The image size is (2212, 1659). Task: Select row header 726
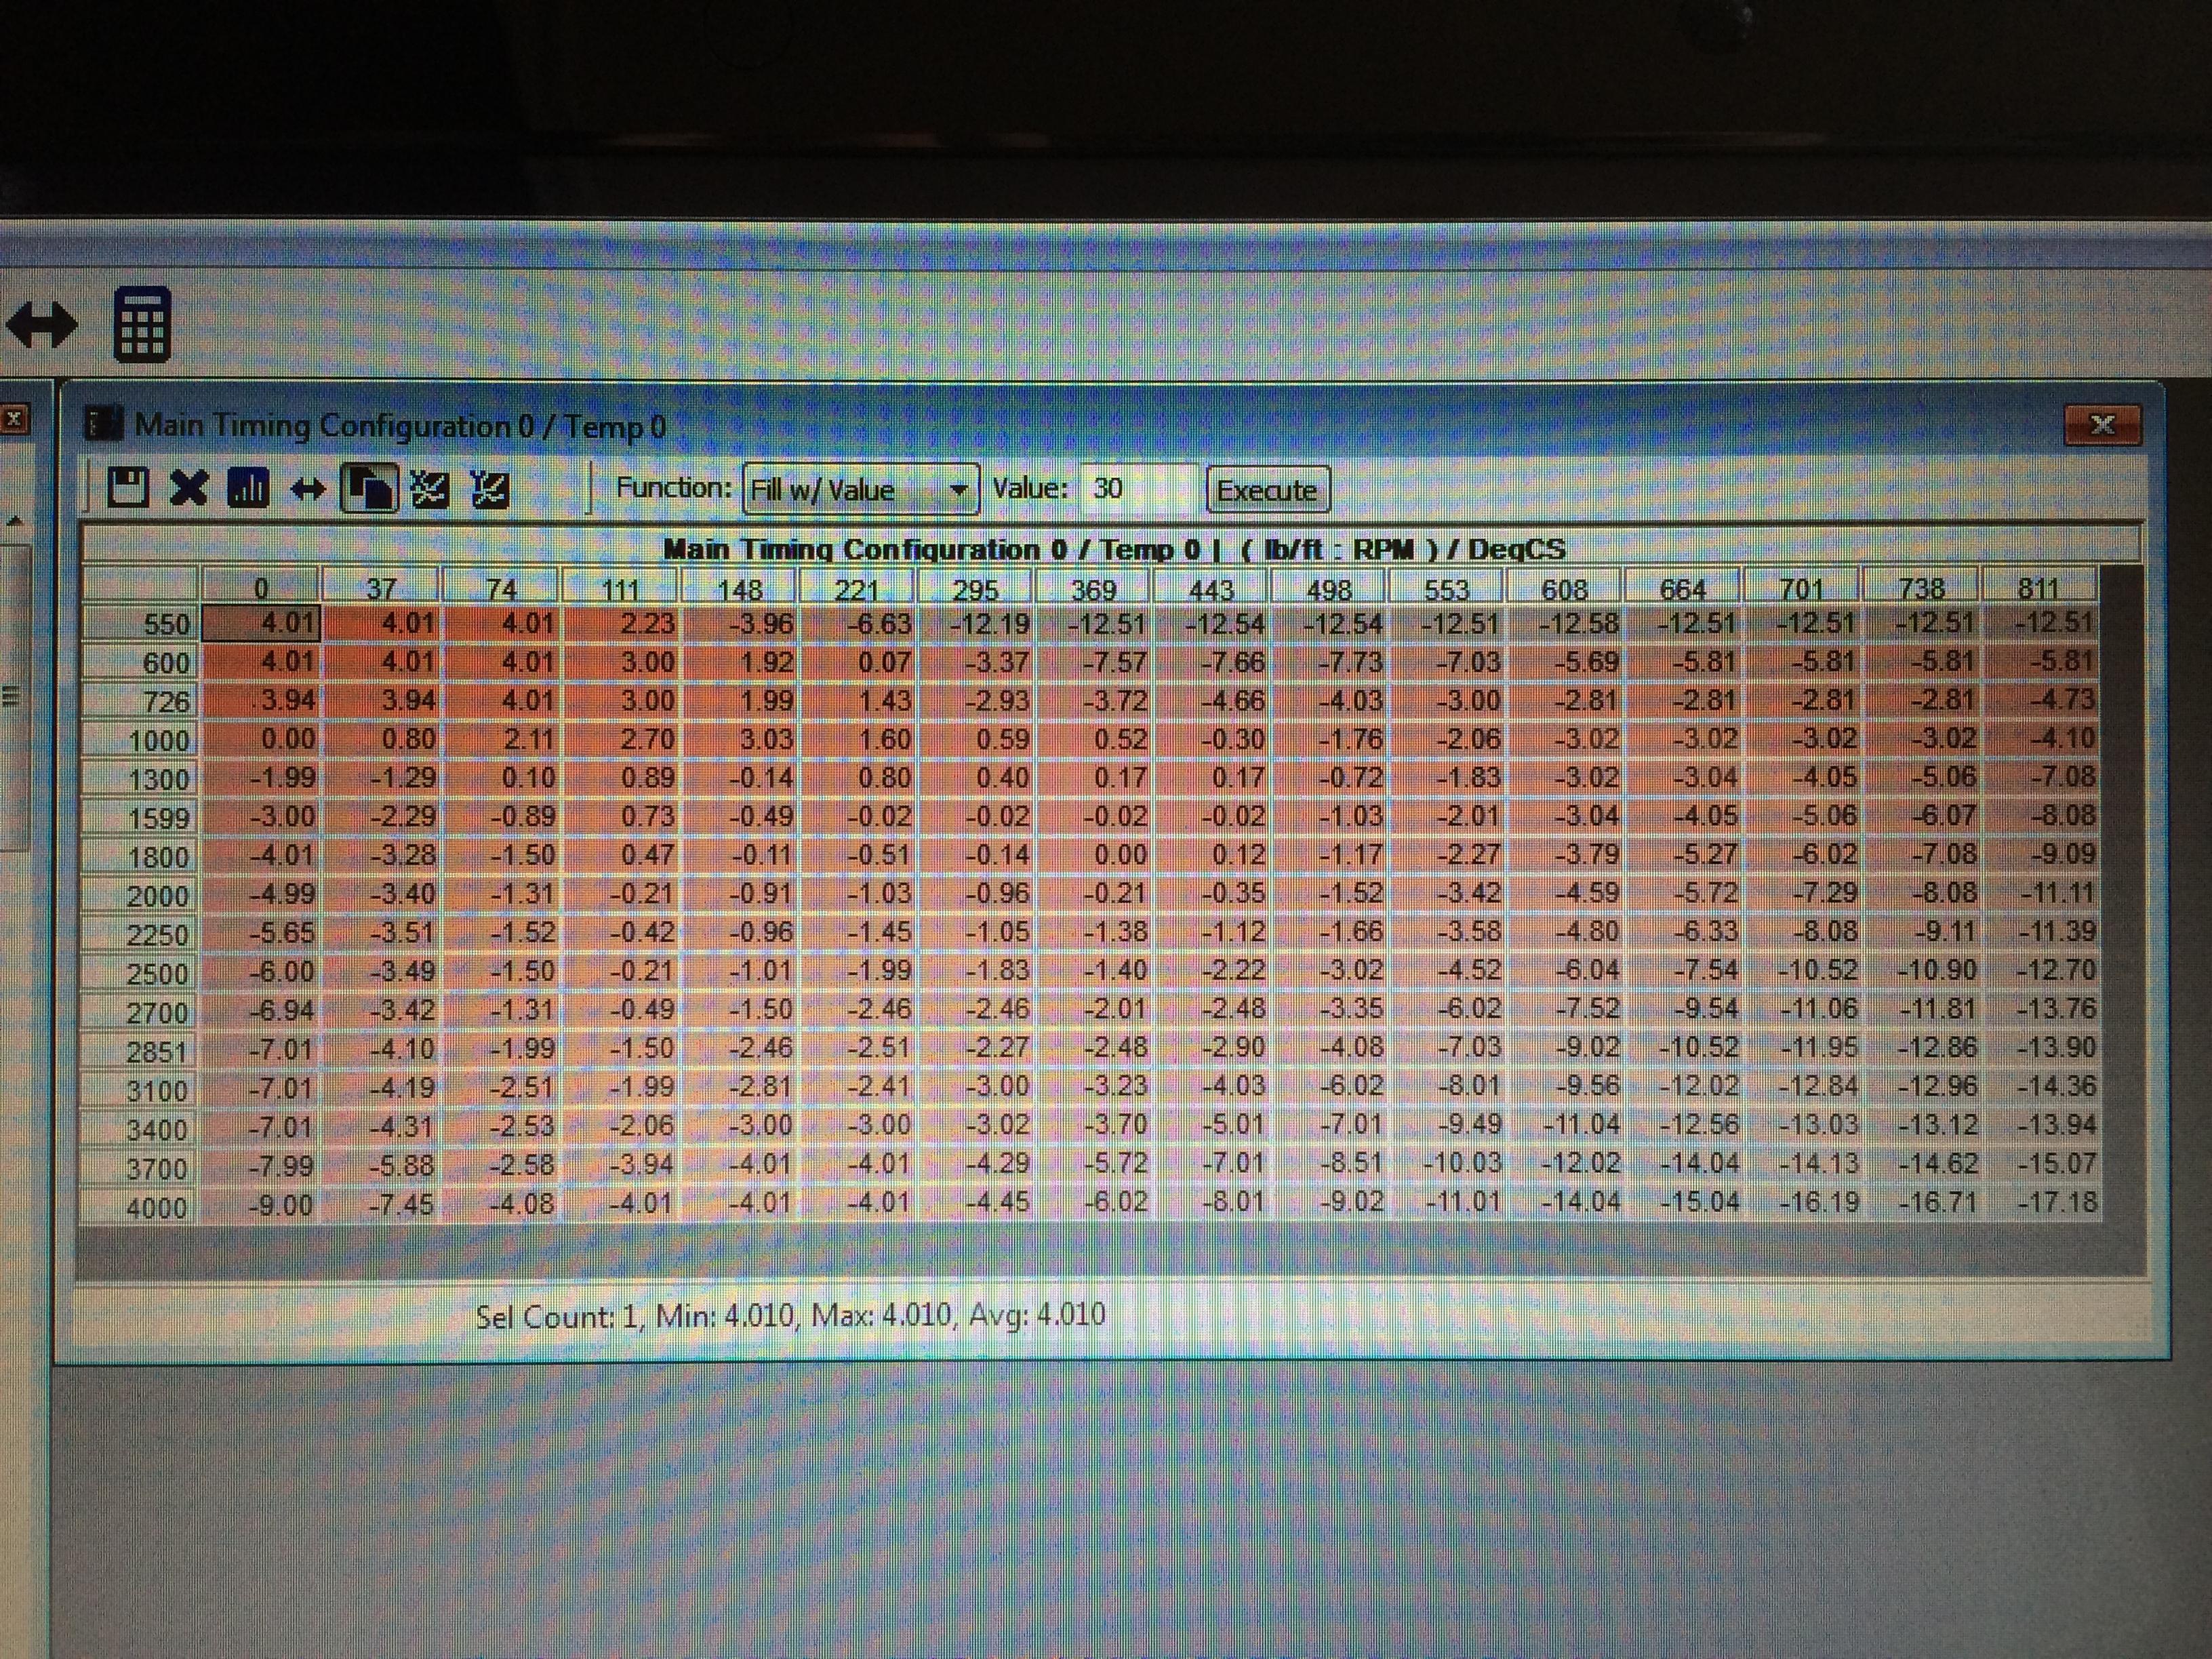[141, 701]
